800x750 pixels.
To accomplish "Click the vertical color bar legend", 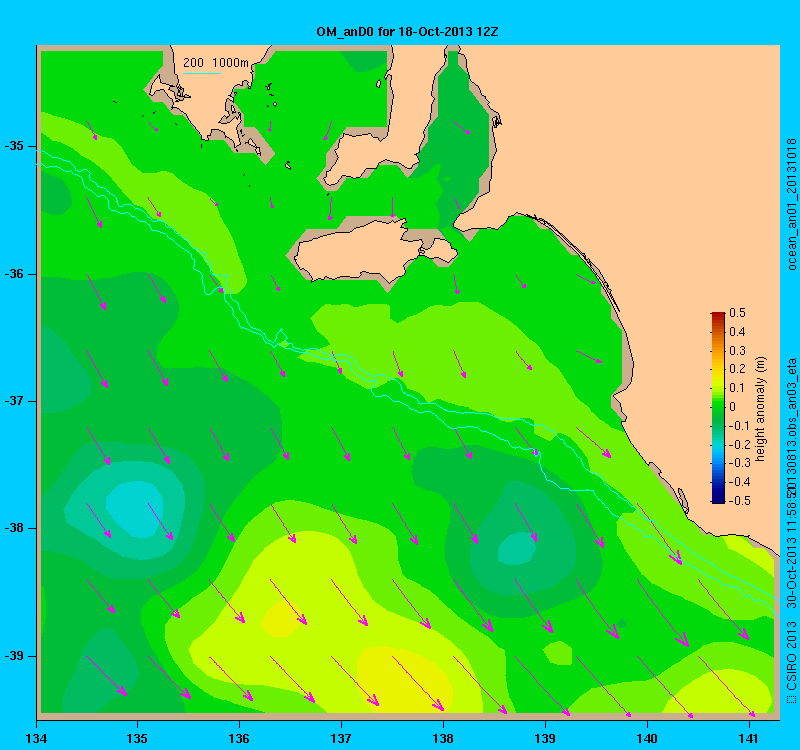I will pyautogui.click(x=718, y=407).
